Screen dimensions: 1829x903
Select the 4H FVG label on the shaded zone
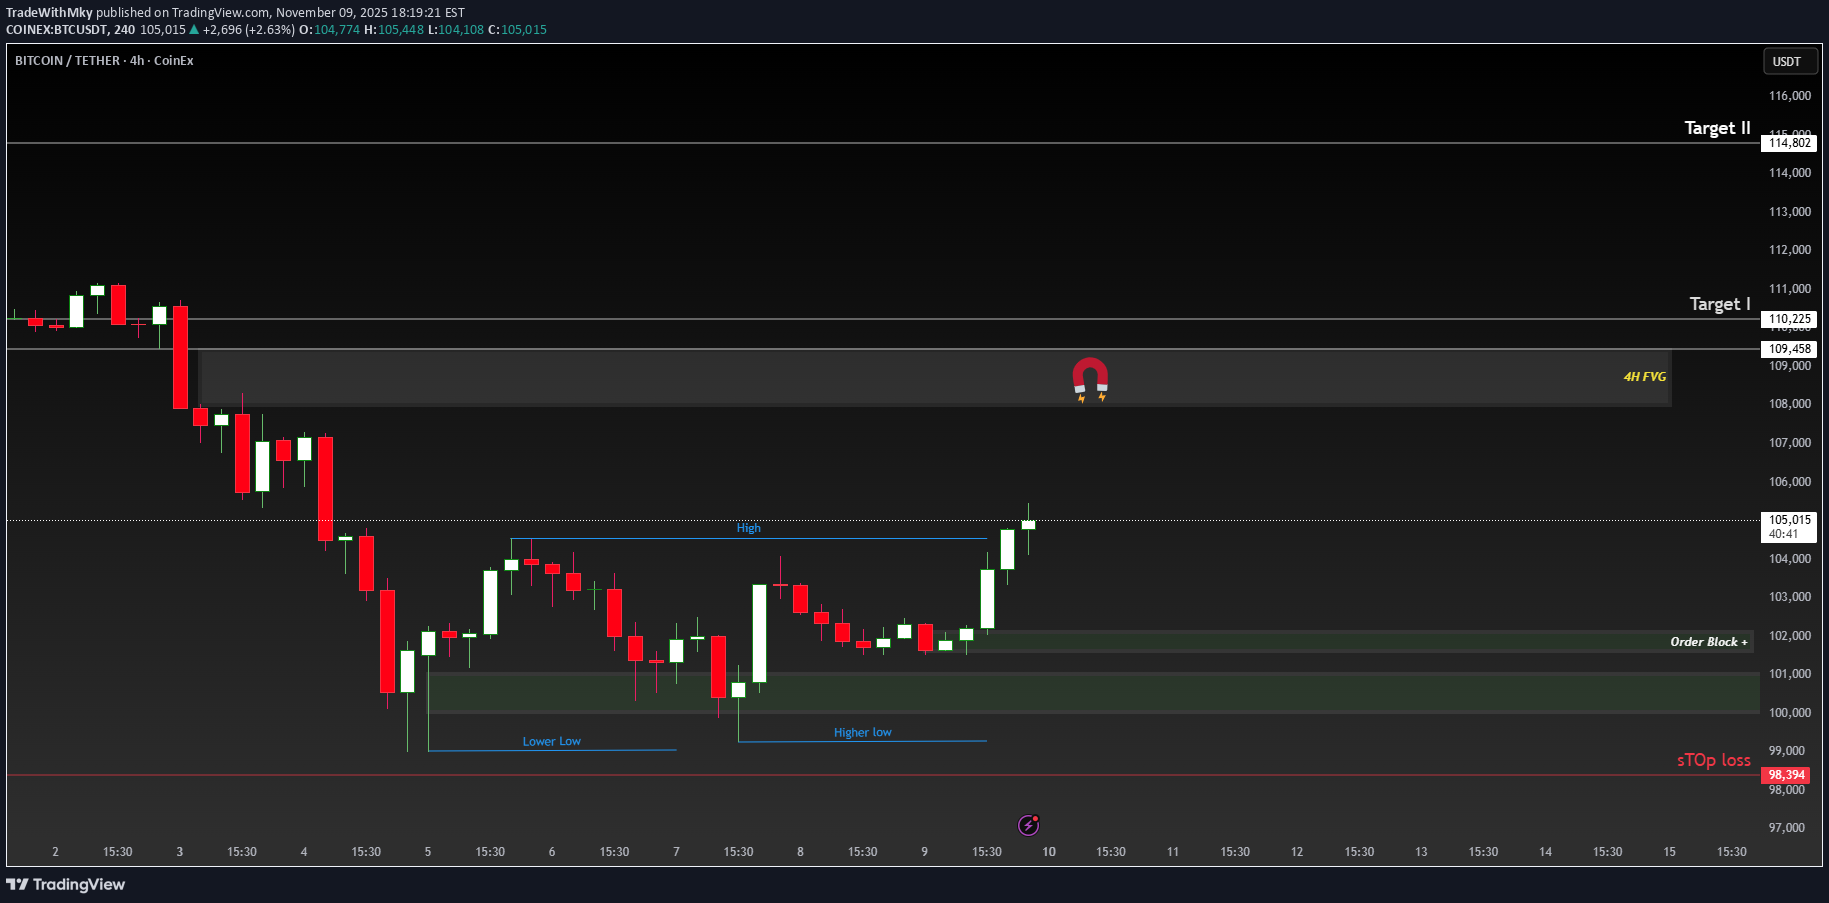[x=1644, y=377]
